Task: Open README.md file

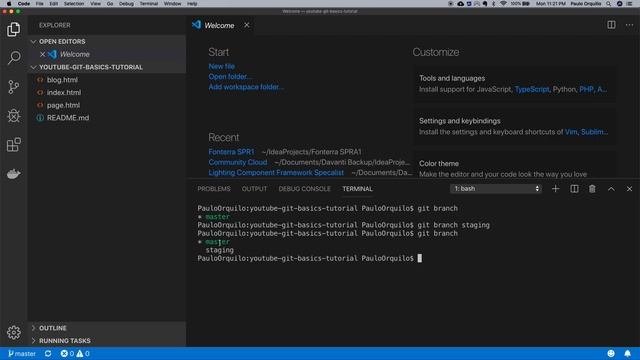Action: tap(68, 118)
